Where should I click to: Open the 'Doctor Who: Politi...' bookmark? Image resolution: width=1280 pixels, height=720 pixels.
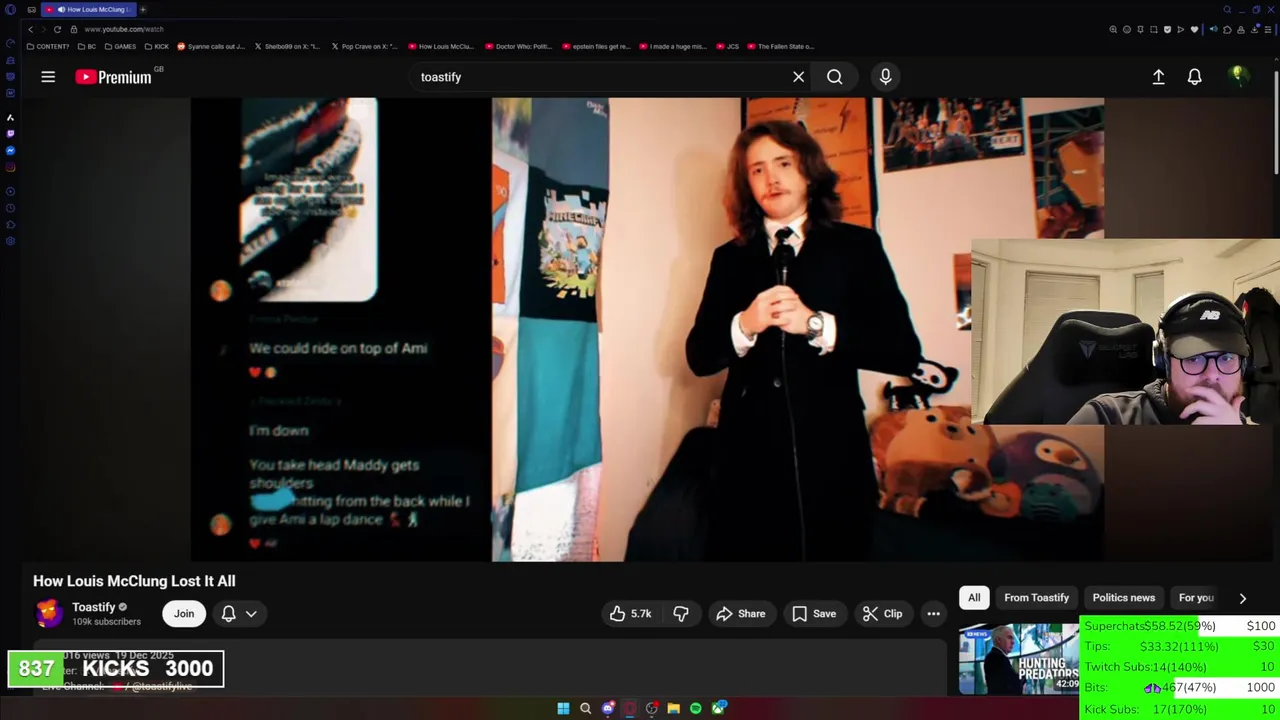(518, 46)
